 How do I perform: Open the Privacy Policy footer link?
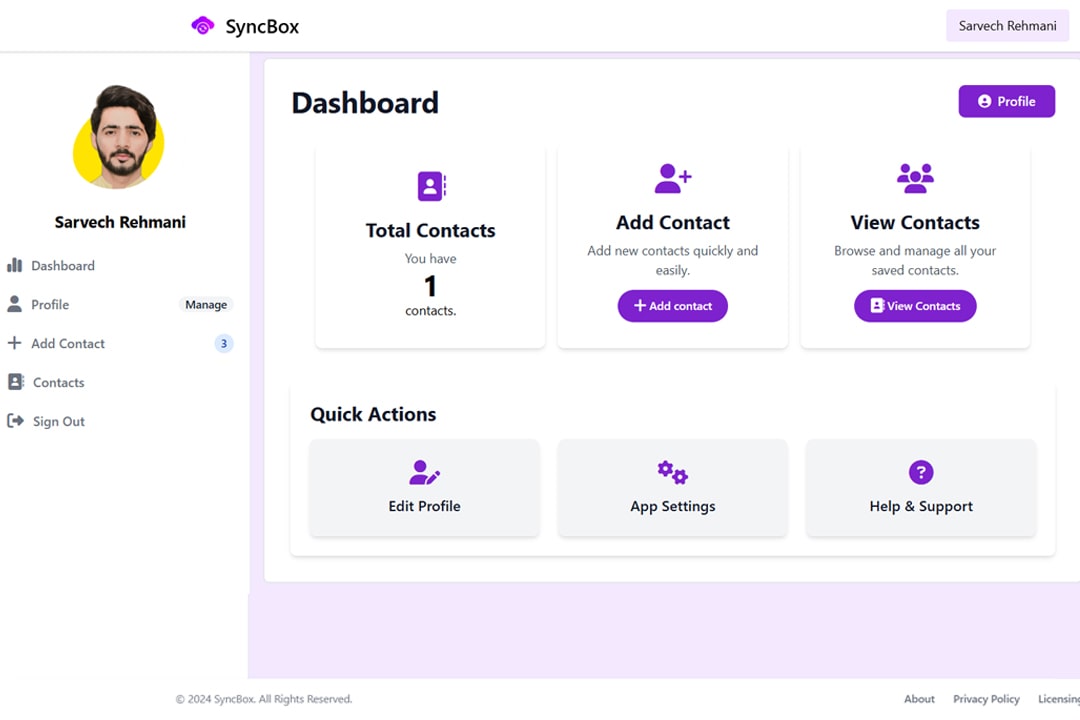click(x=986, y=699)
